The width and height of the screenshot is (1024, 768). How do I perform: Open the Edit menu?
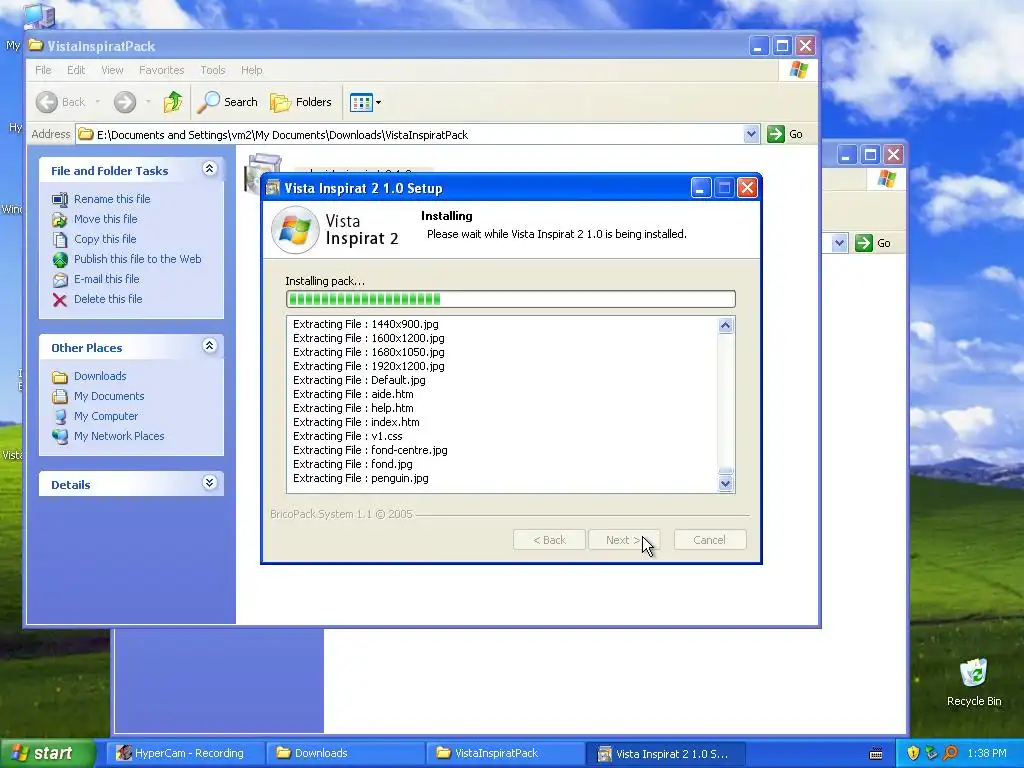[x=76, y=70]
